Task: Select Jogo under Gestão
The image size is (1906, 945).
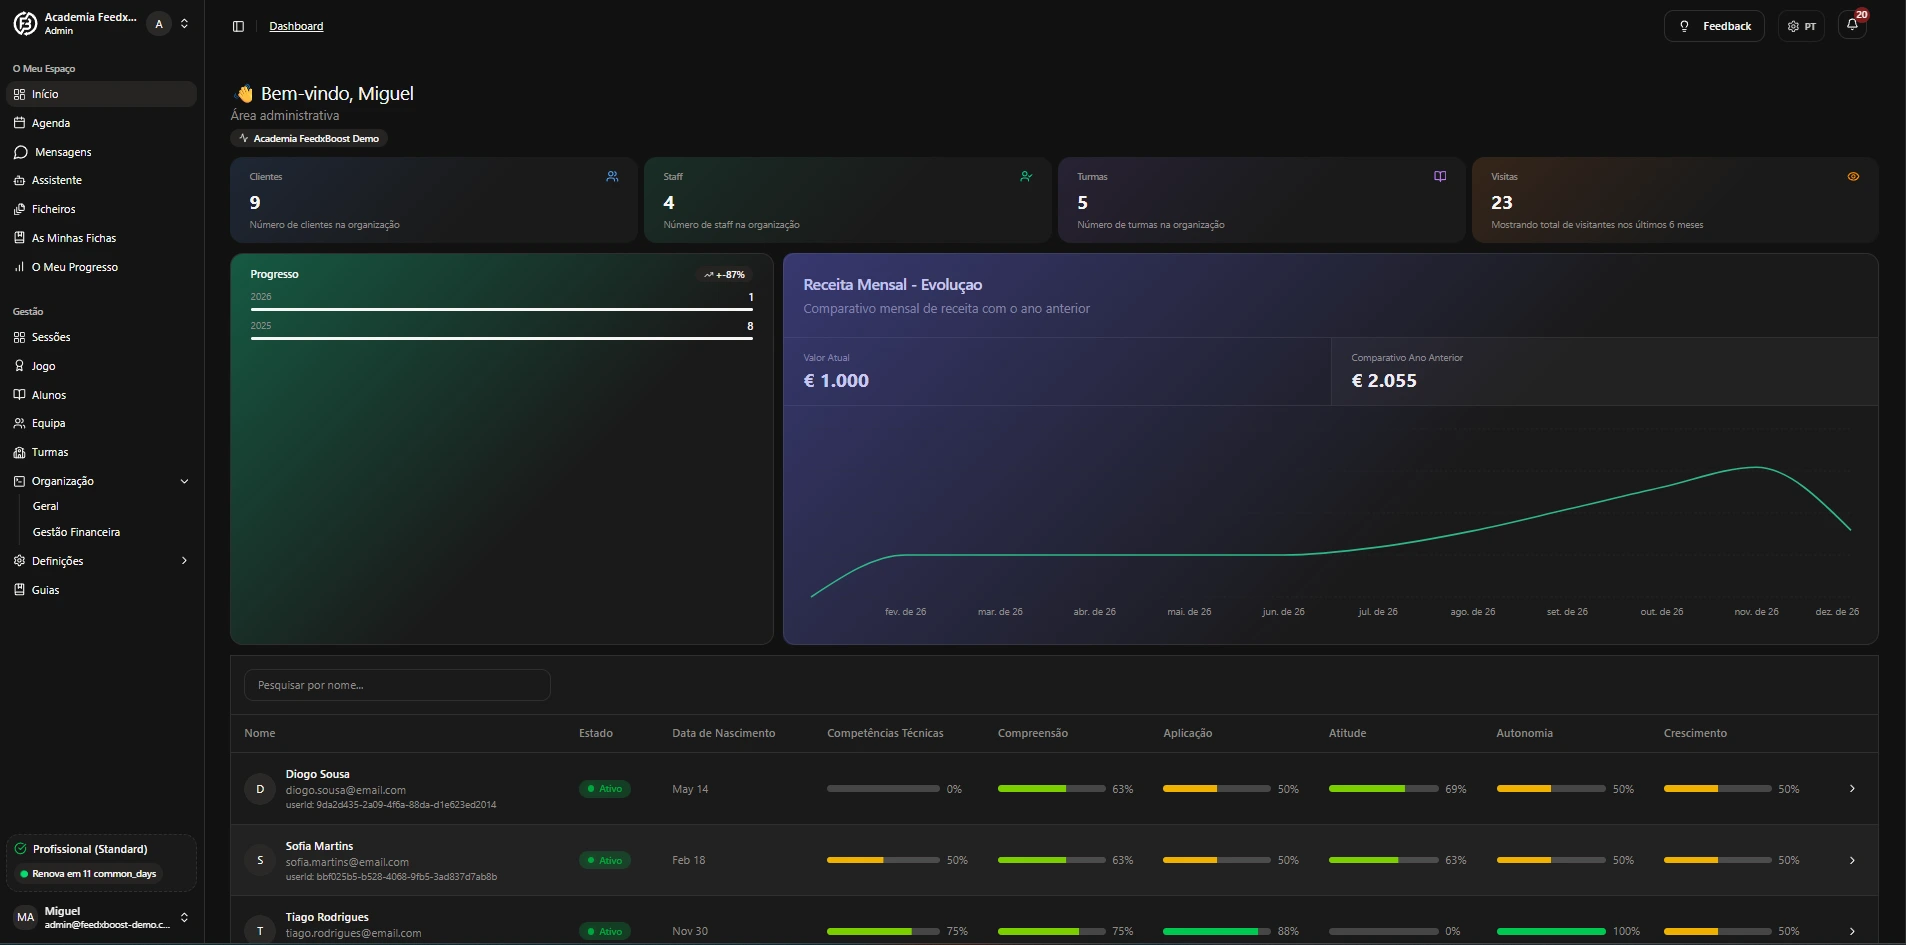Action: [x=42, y=366]
